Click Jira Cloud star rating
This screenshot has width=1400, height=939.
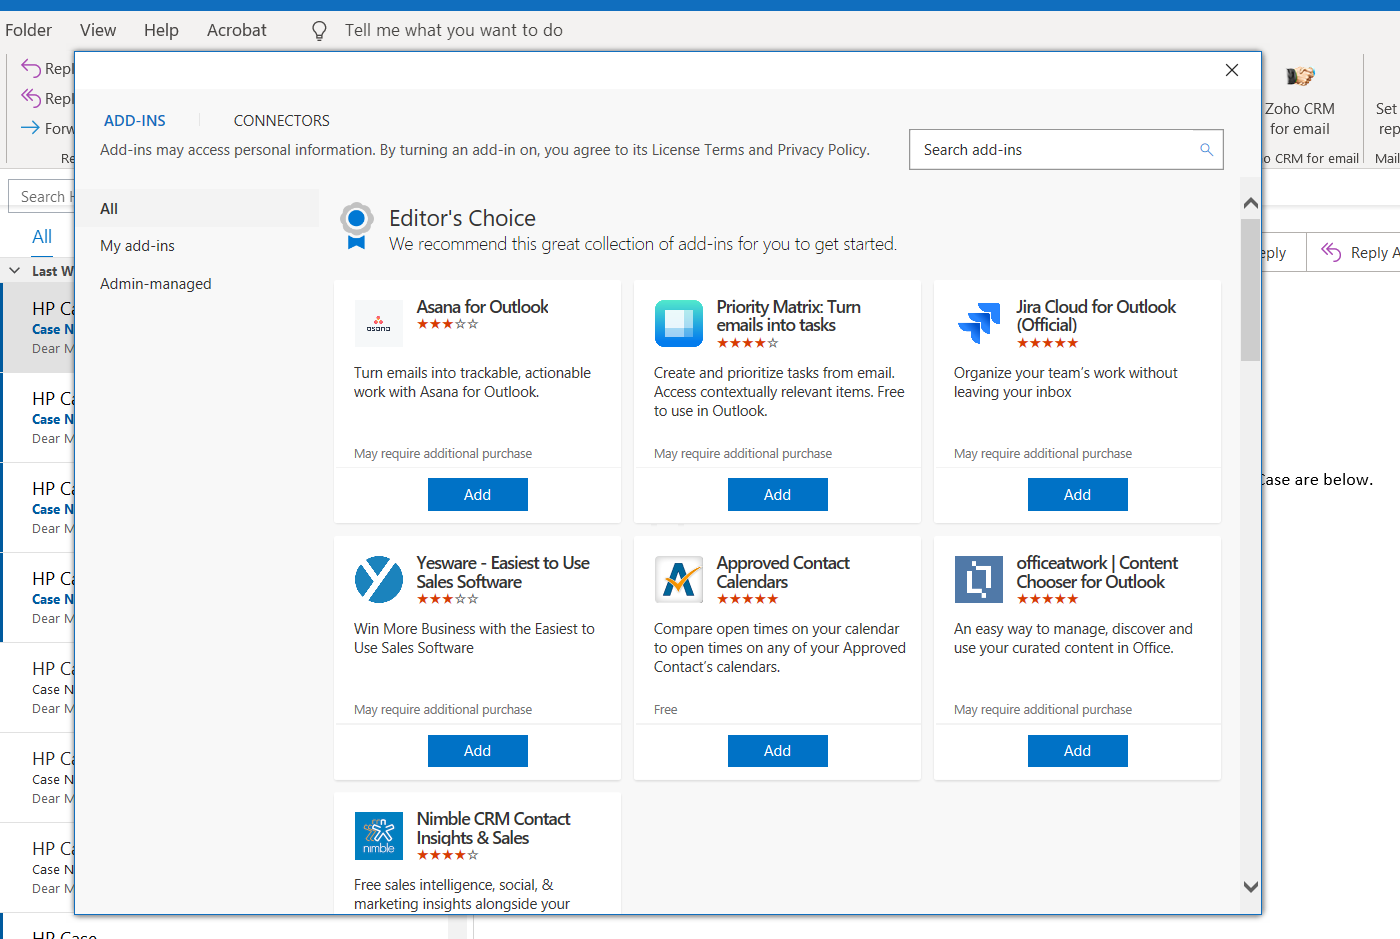tap(1048, 343)
